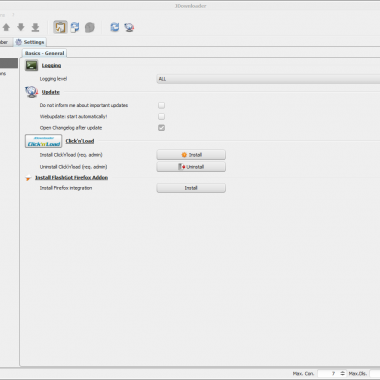Click Uninstall button for Click'n'Load
The image size is (380, 380).
click(x=191, y=167)
